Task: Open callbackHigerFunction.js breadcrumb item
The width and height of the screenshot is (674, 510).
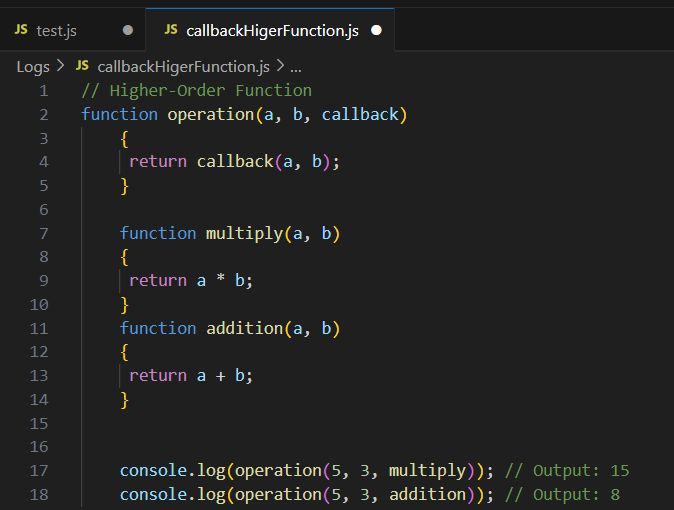Action: (x=184, y=67)
